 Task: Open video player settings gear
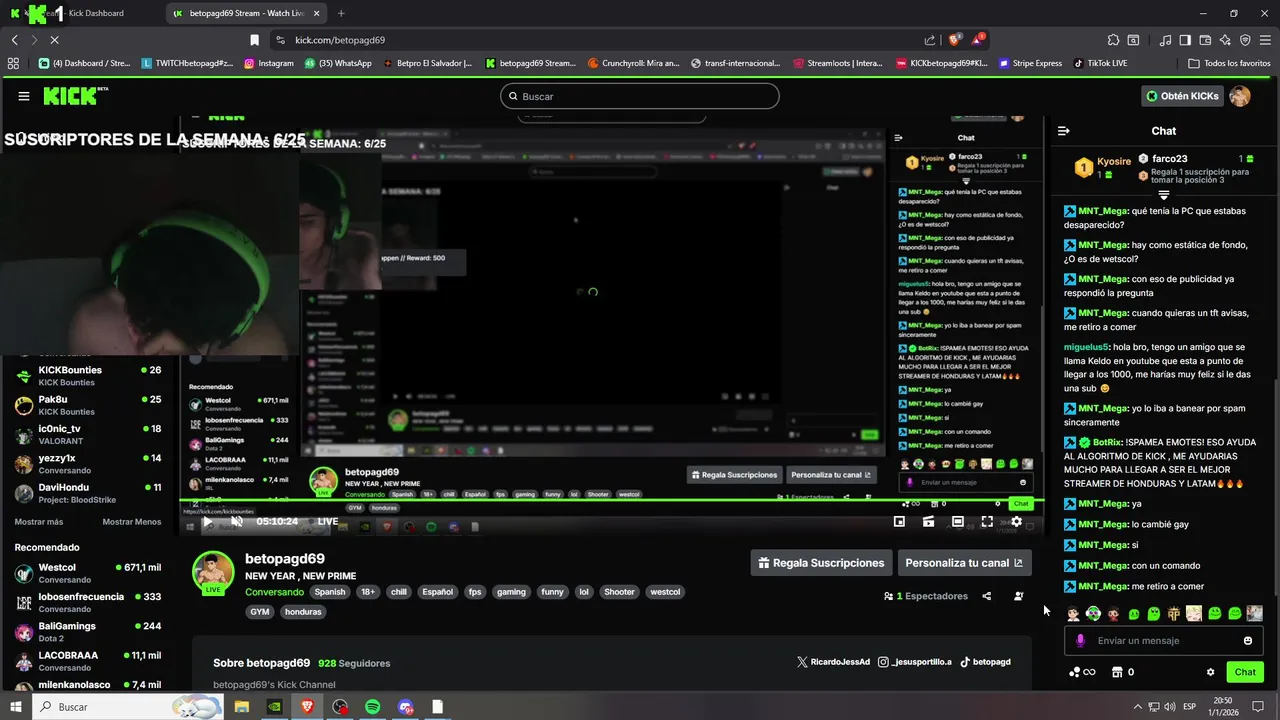pyautogui.click(x=1016, y=521)
